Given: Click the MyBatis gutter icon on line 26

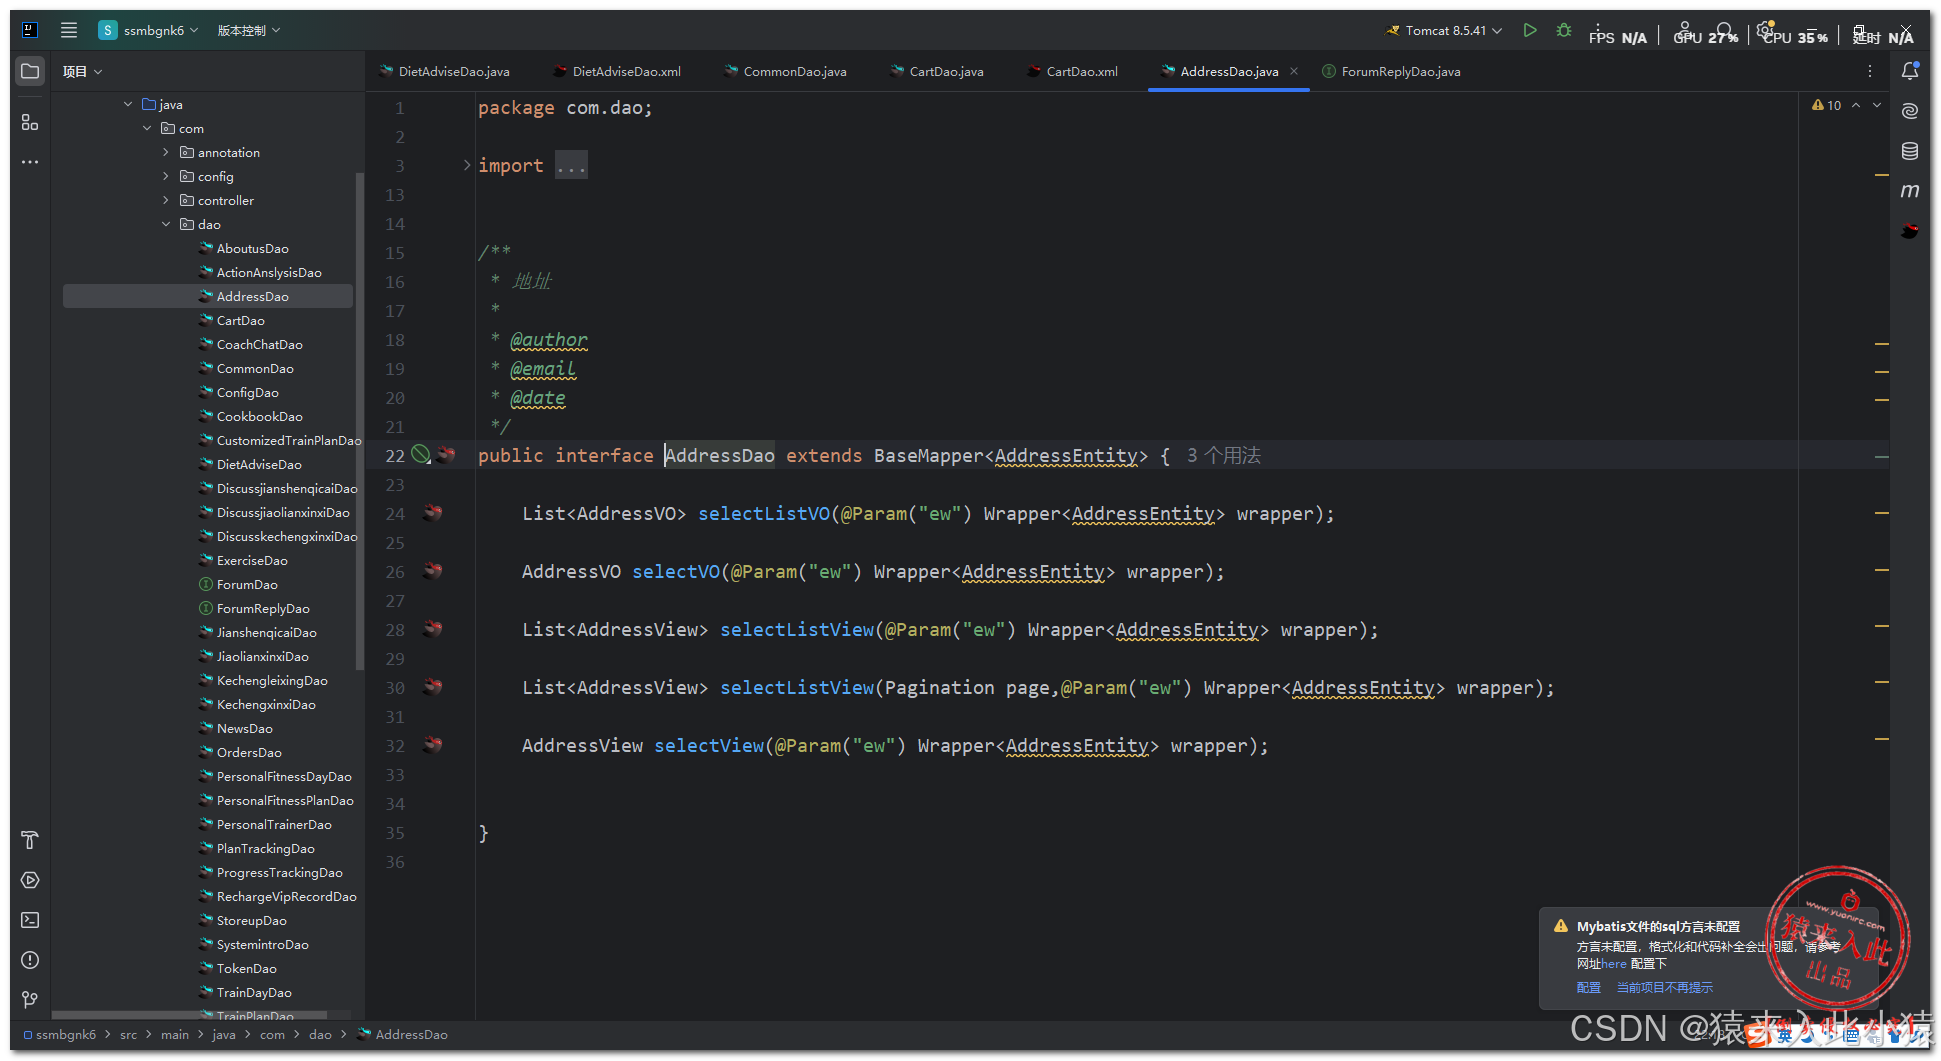Looking at the screenshot, I should pyautogui.click(x=432, y=571).
